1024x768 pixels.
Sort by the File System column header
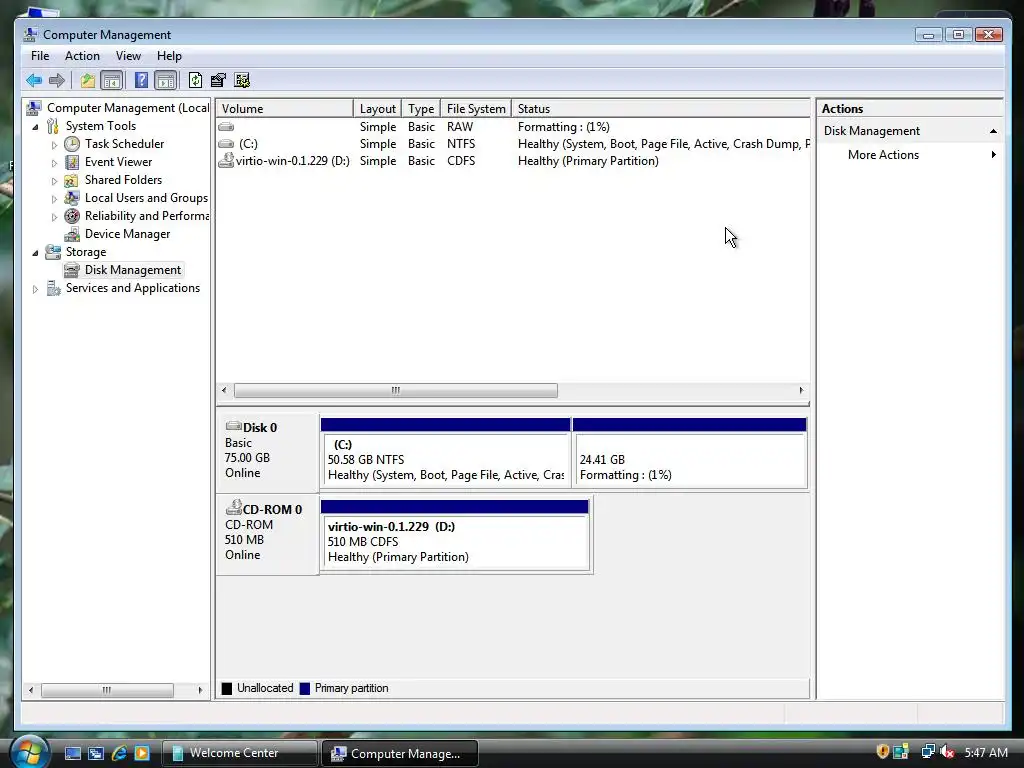click(476, 108)
